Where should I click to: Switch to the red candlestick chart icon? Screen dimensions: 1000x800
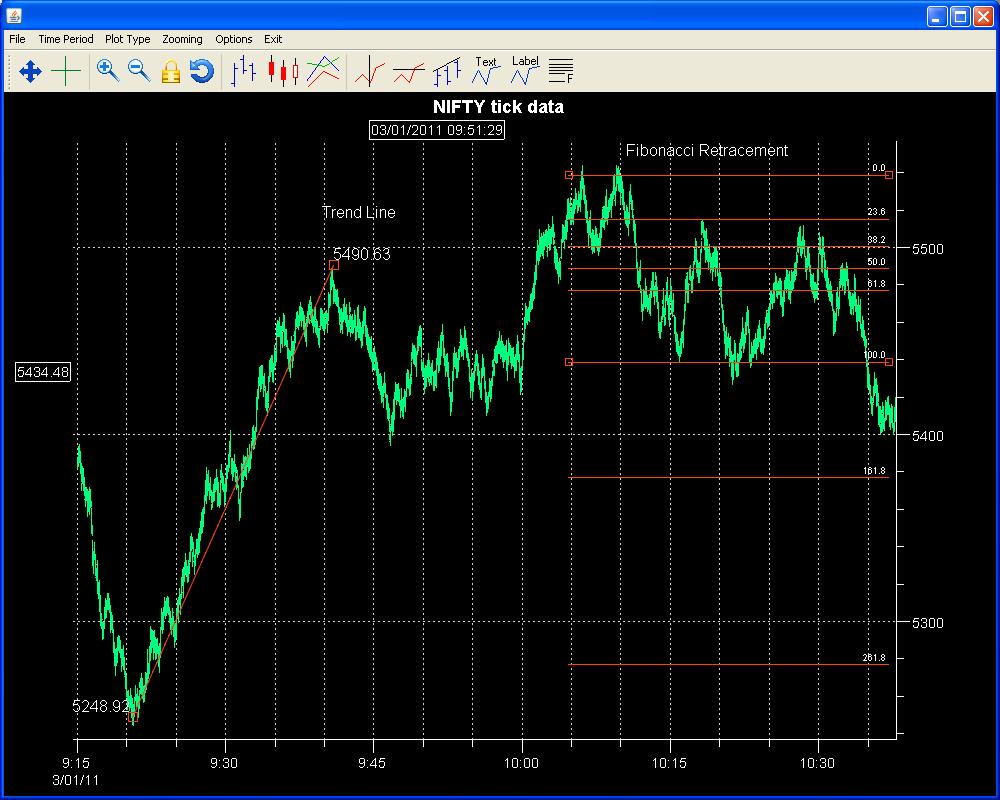click(x=283, y=71)
